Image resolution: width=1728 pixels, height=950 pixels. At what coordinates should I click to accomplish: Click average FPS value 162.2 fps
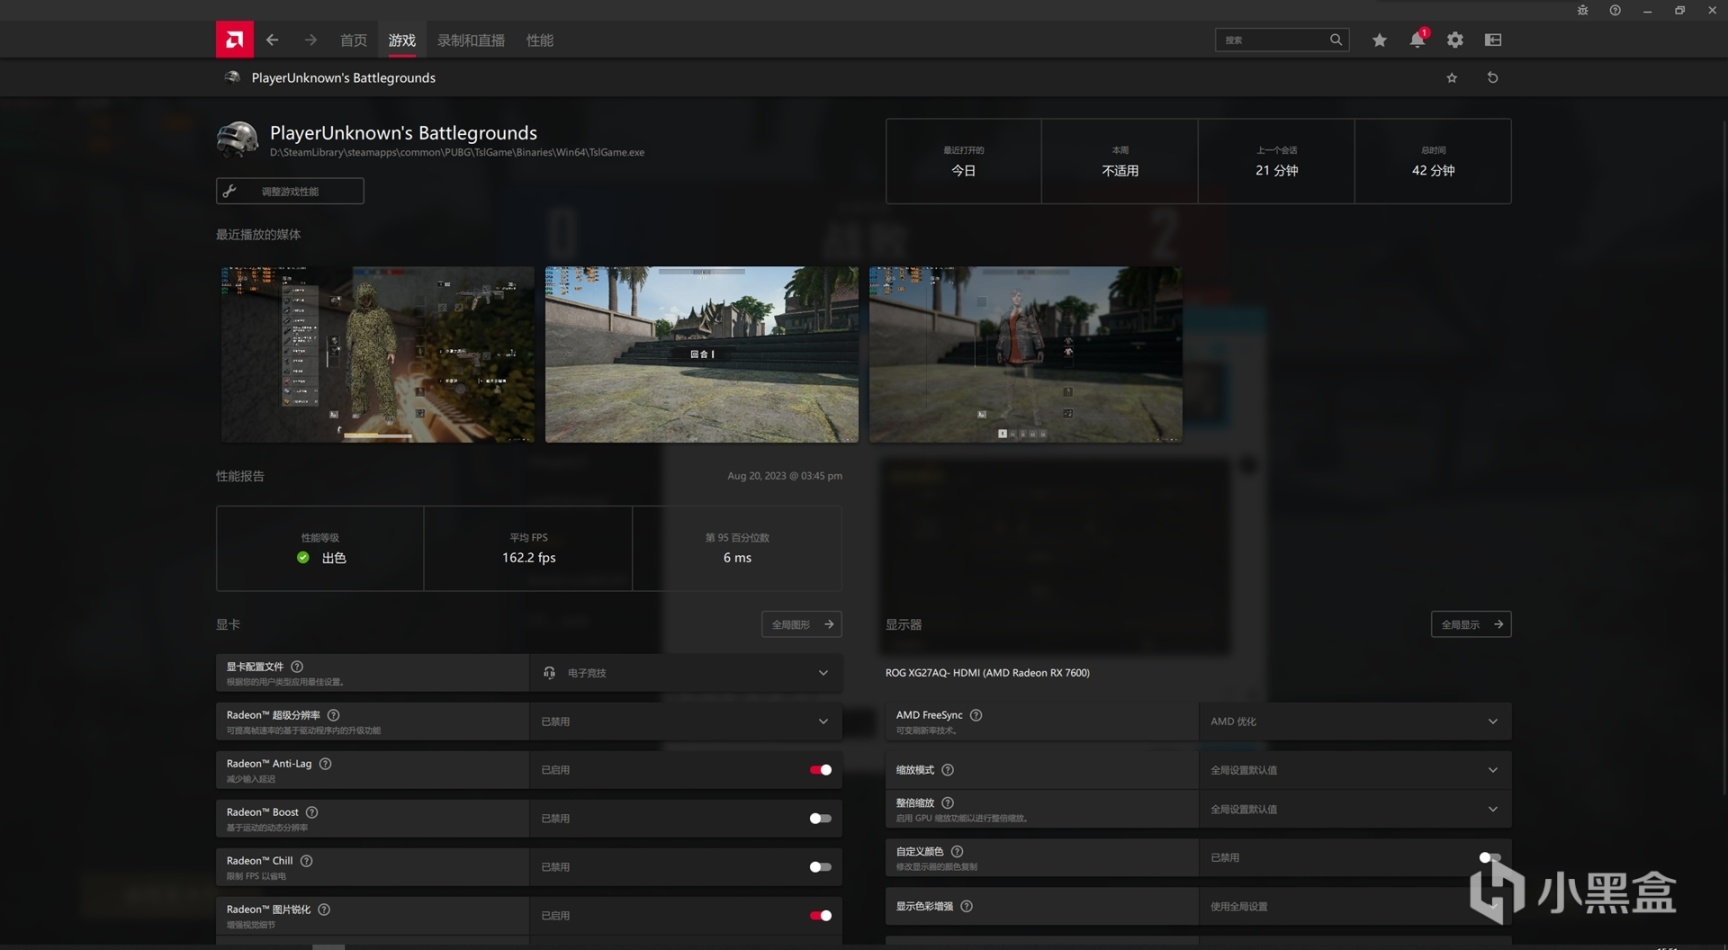[529, 558]
